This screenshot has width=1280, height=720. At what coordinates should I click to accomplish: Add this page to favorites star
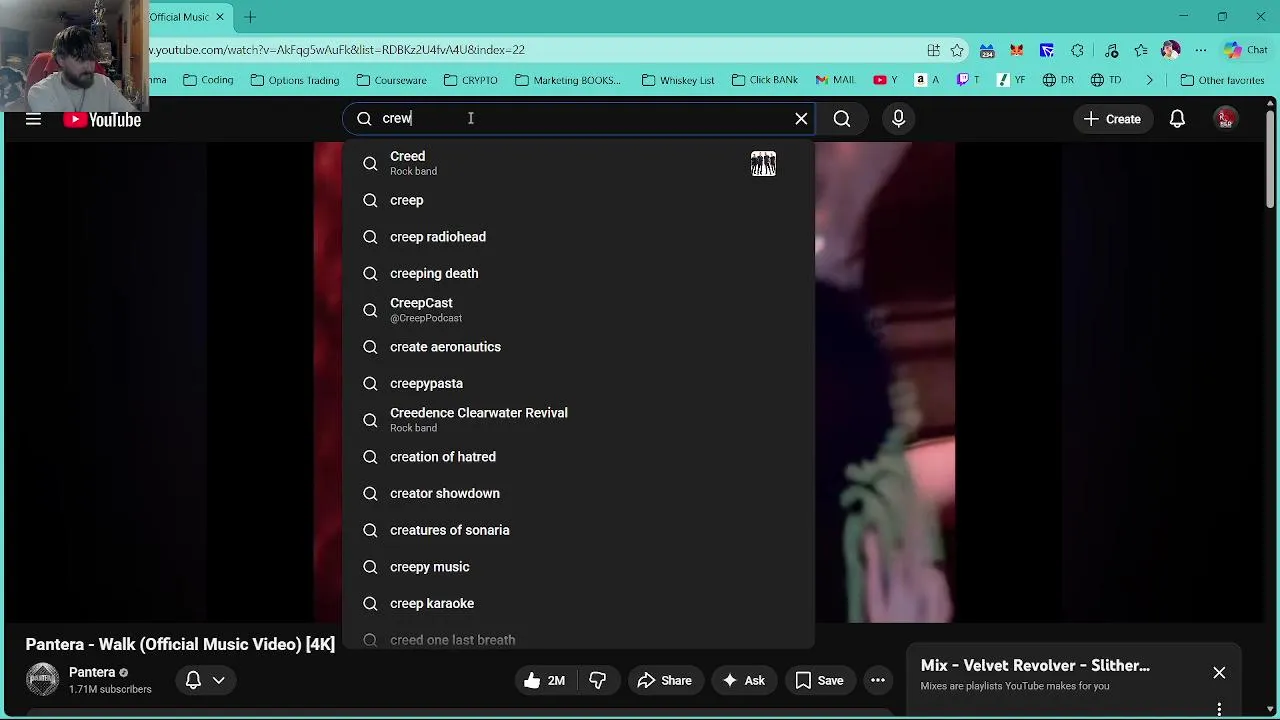(x=957, y=50)
